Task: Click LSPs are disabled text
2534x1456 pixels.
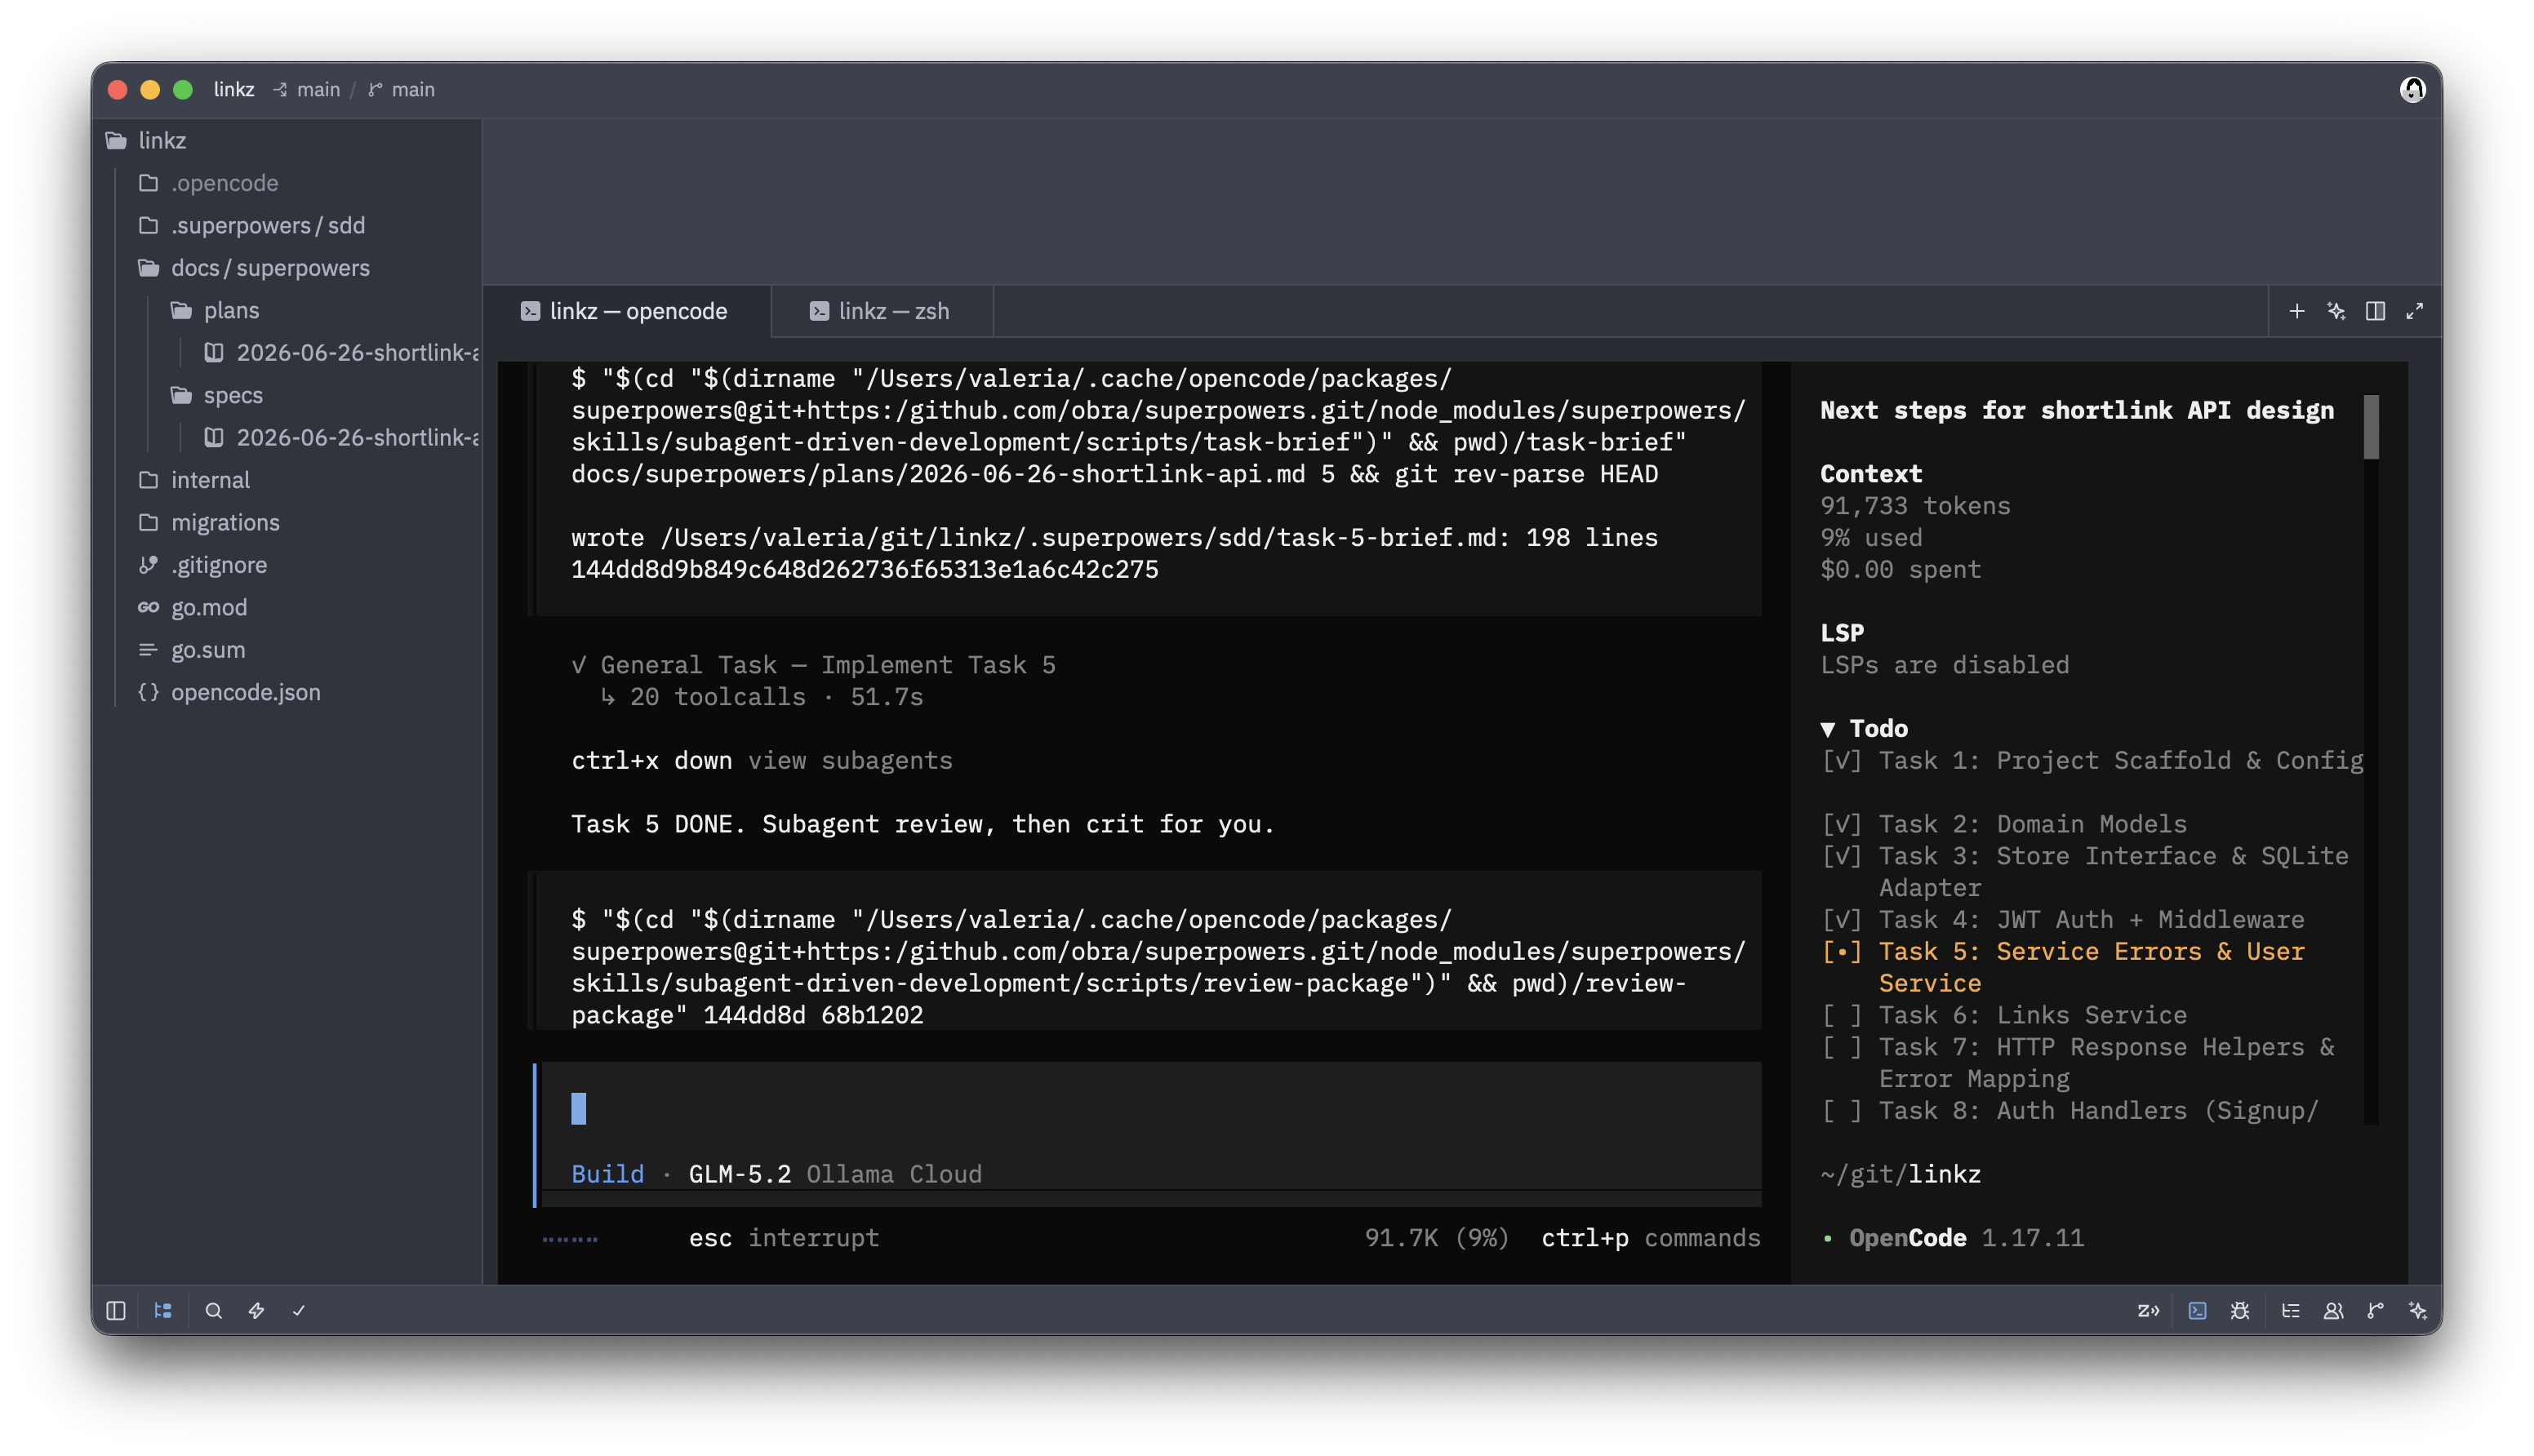Action: (x=1944, y=665)
